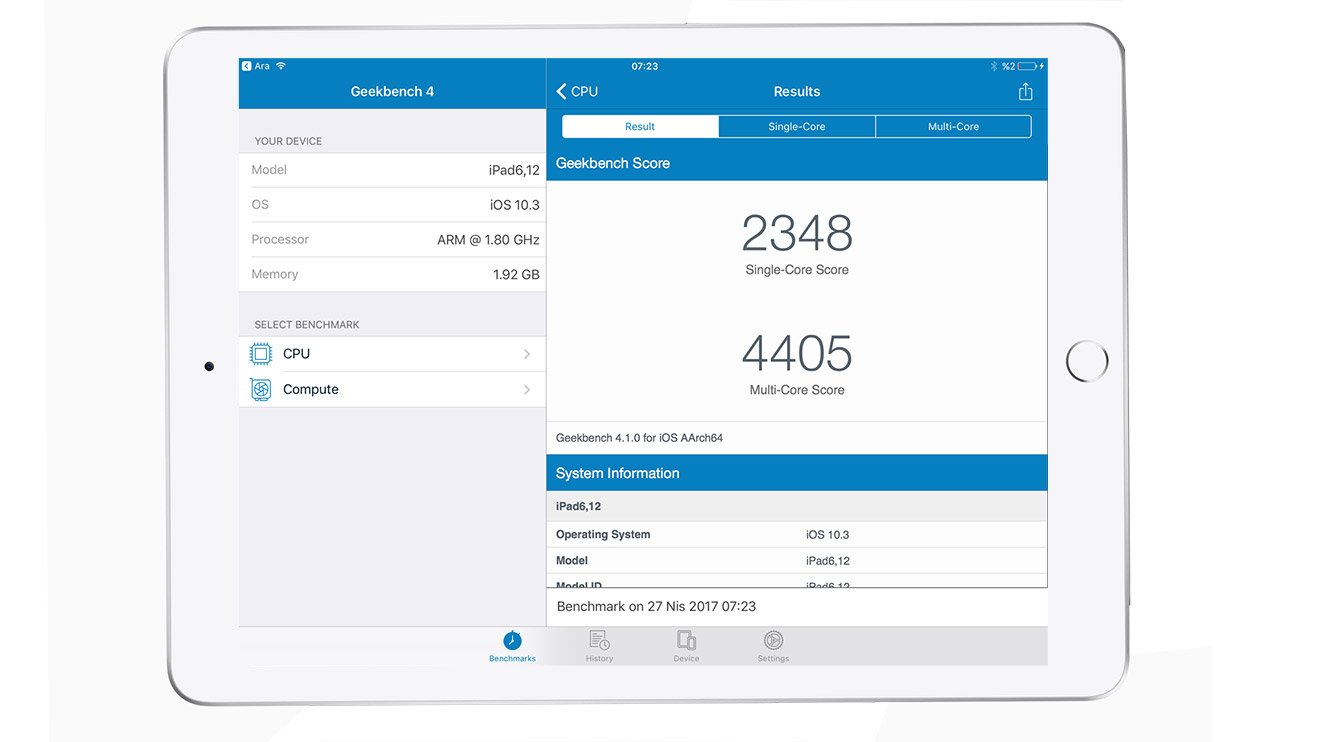Tap the Compute benchmark icon
The image size is (1320, 742).
261,390
